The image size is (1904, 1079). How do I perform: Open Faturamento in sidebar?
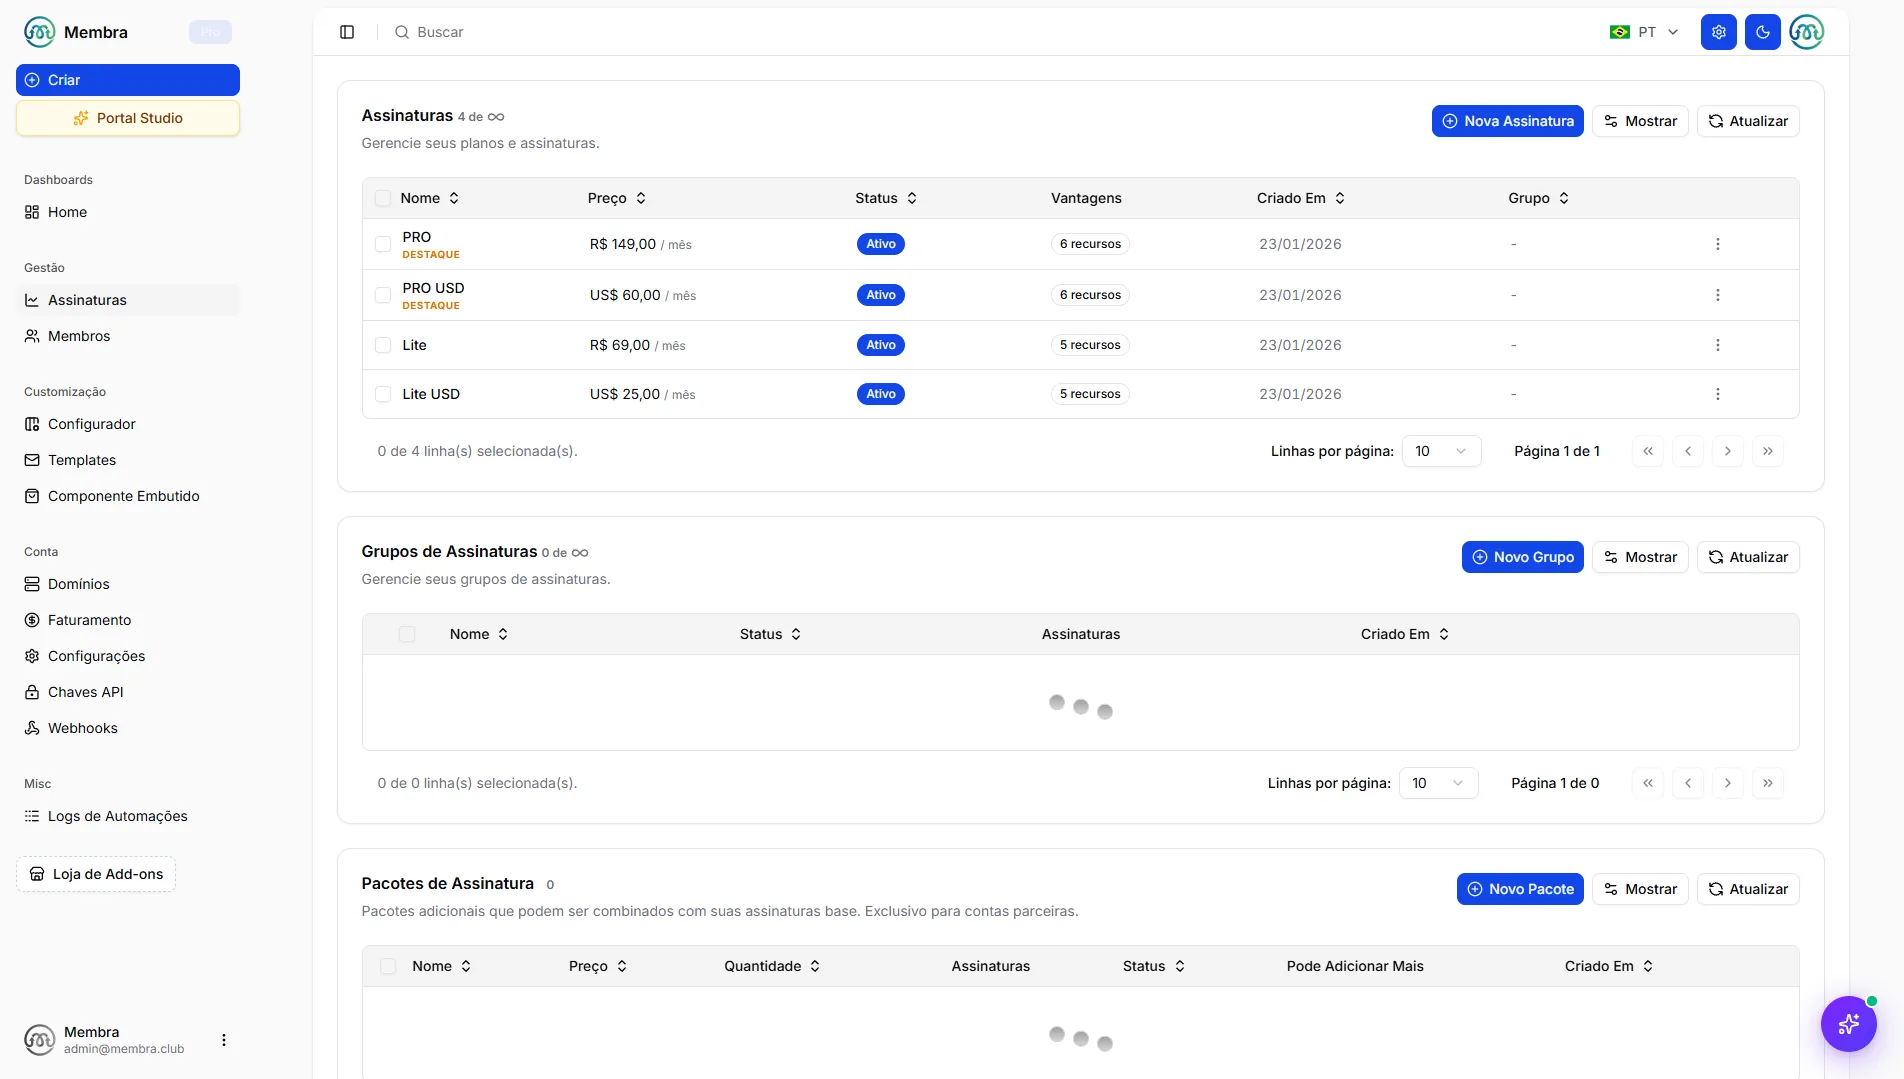point(128,620)
